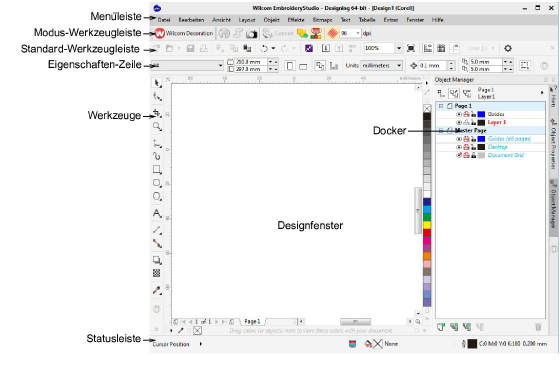Viewport: 560px width, 368px height.
Task: Click the Save diskette icon
Action: (x=190, y=48)
